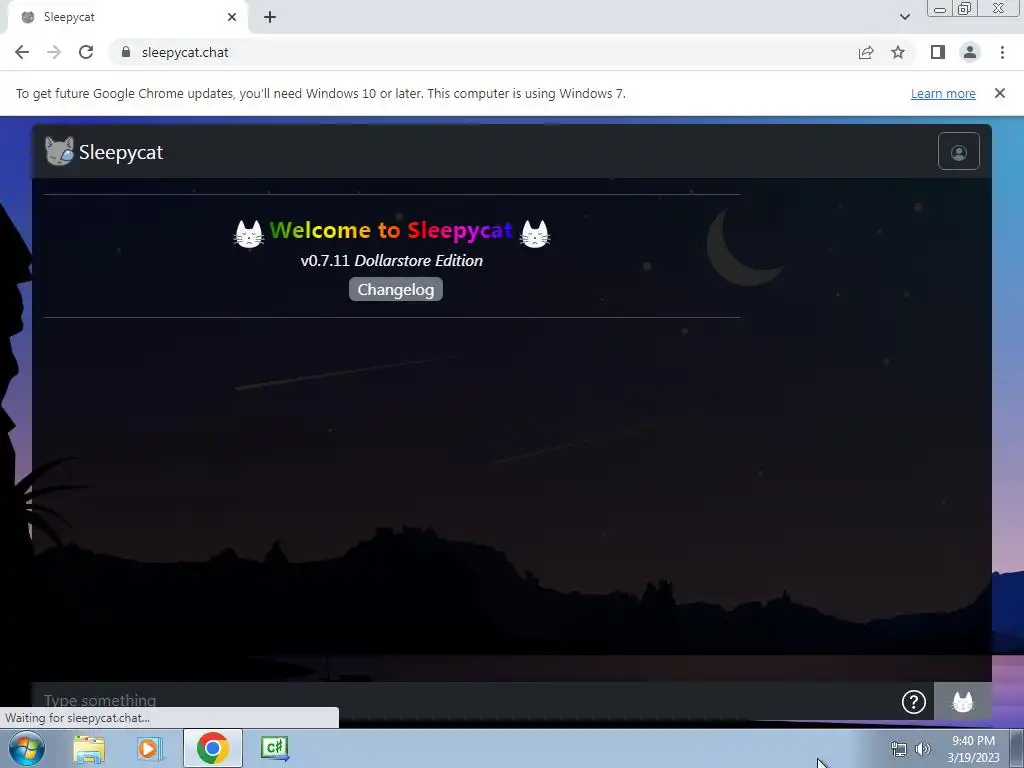Follow the Learn more link
Image resolution: width=1024 pixels, height=768 pixels.
(x=943, y=93)
